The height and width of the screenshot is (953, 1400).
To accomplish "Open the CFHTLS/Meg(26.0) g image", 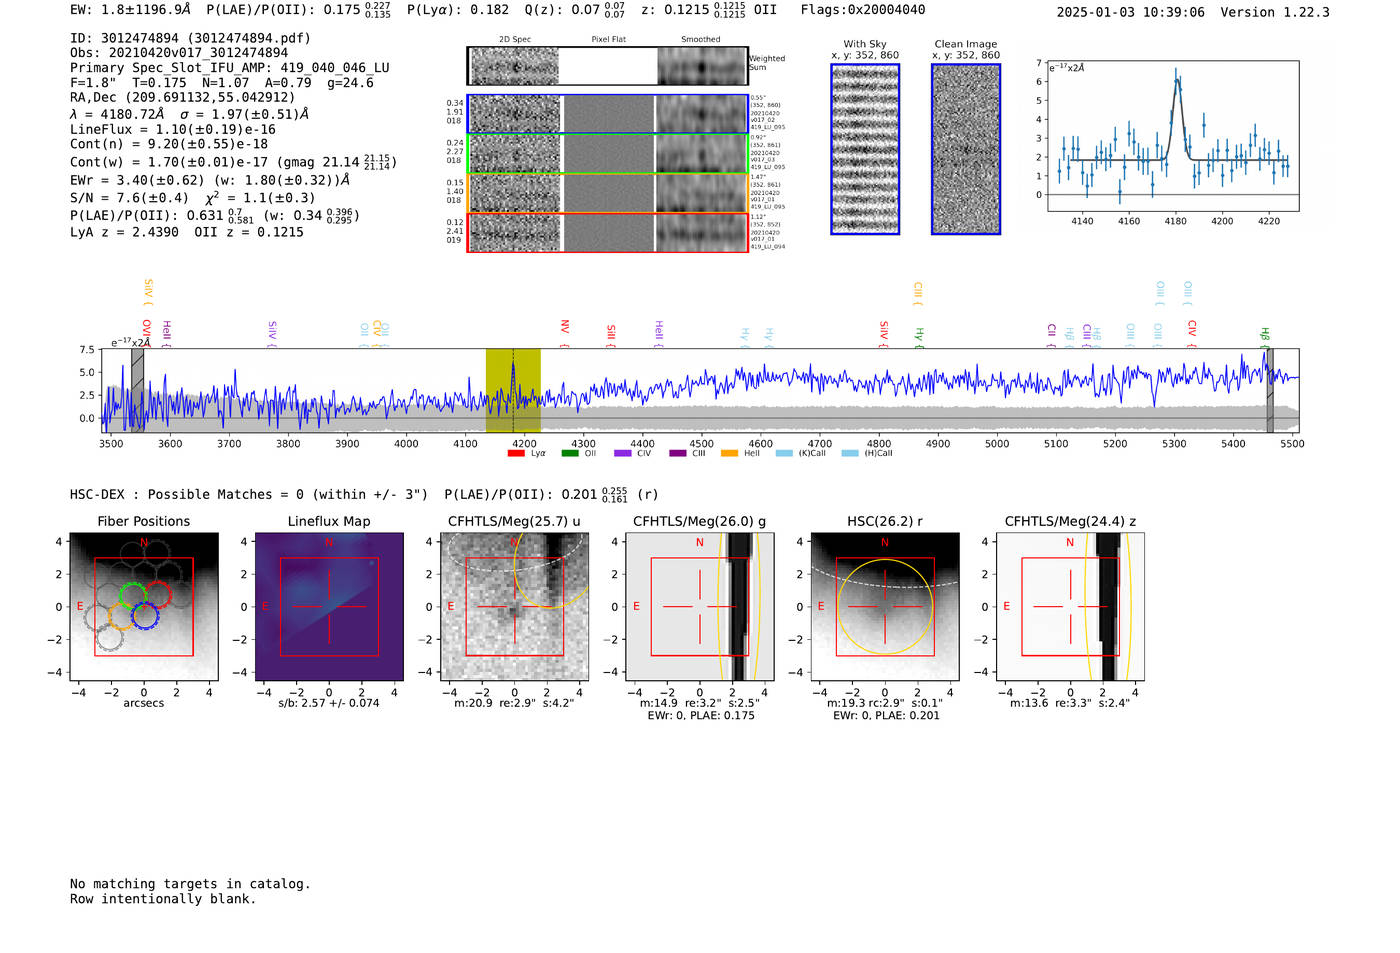I will pos(699,607).
